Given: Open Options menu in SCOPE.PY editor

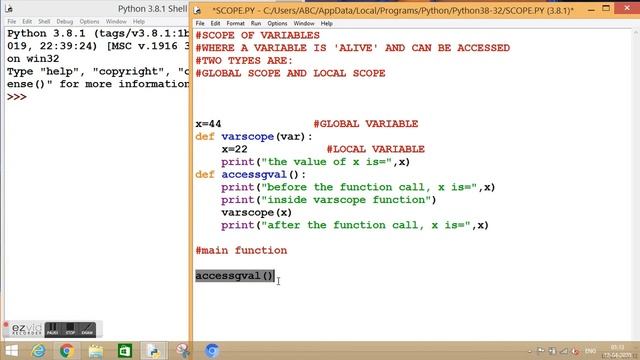Looking at the screenshot, I should pos(277,23).
